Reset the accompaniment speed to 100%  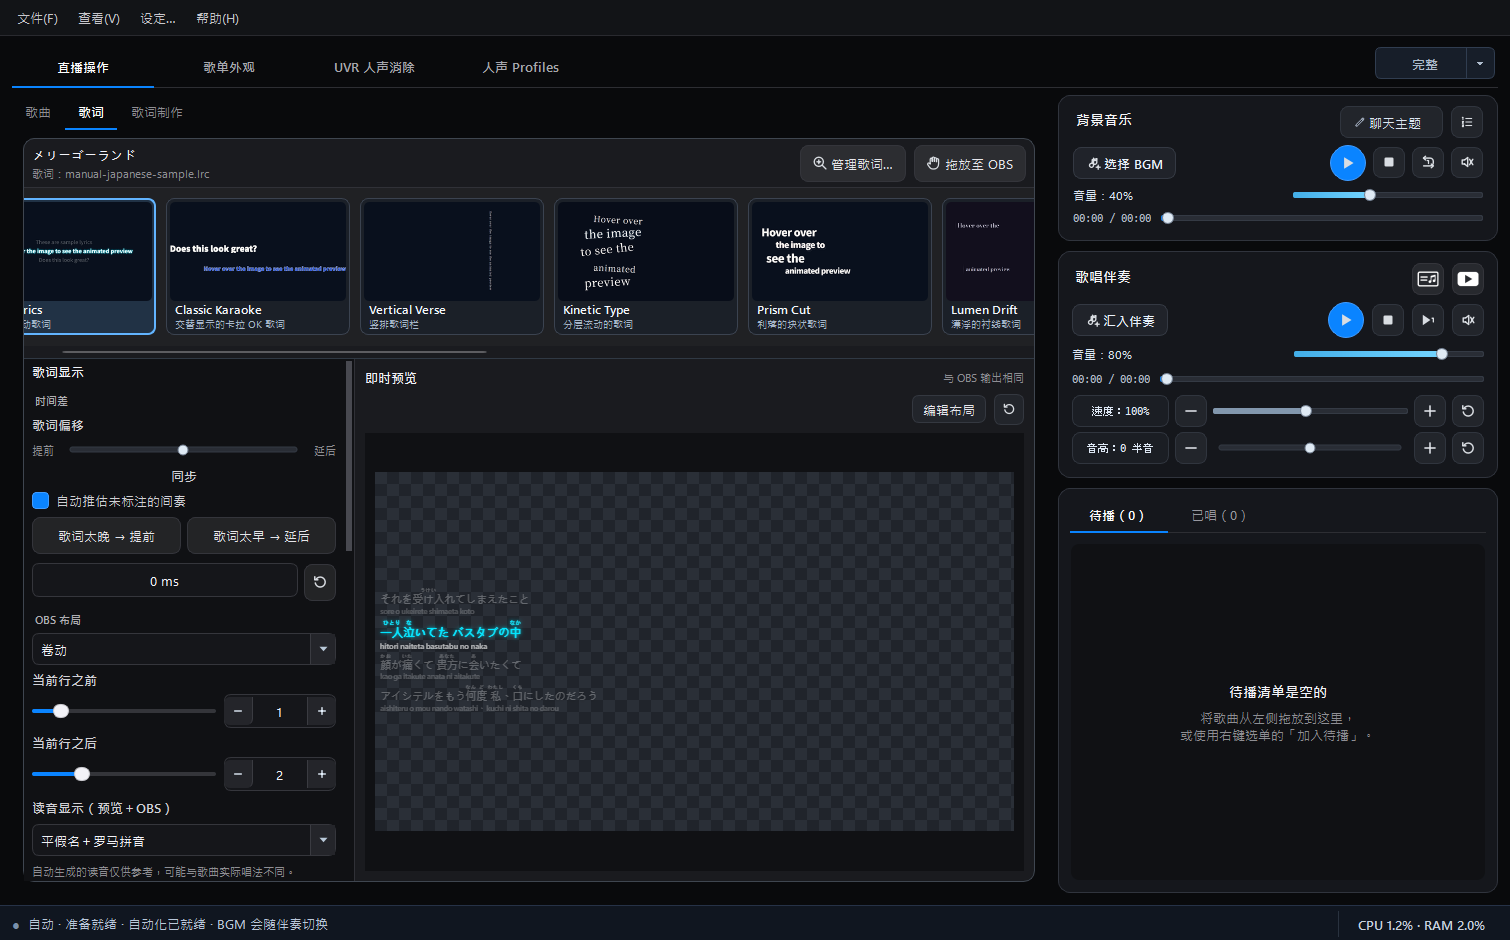[x=1467, y=411]
